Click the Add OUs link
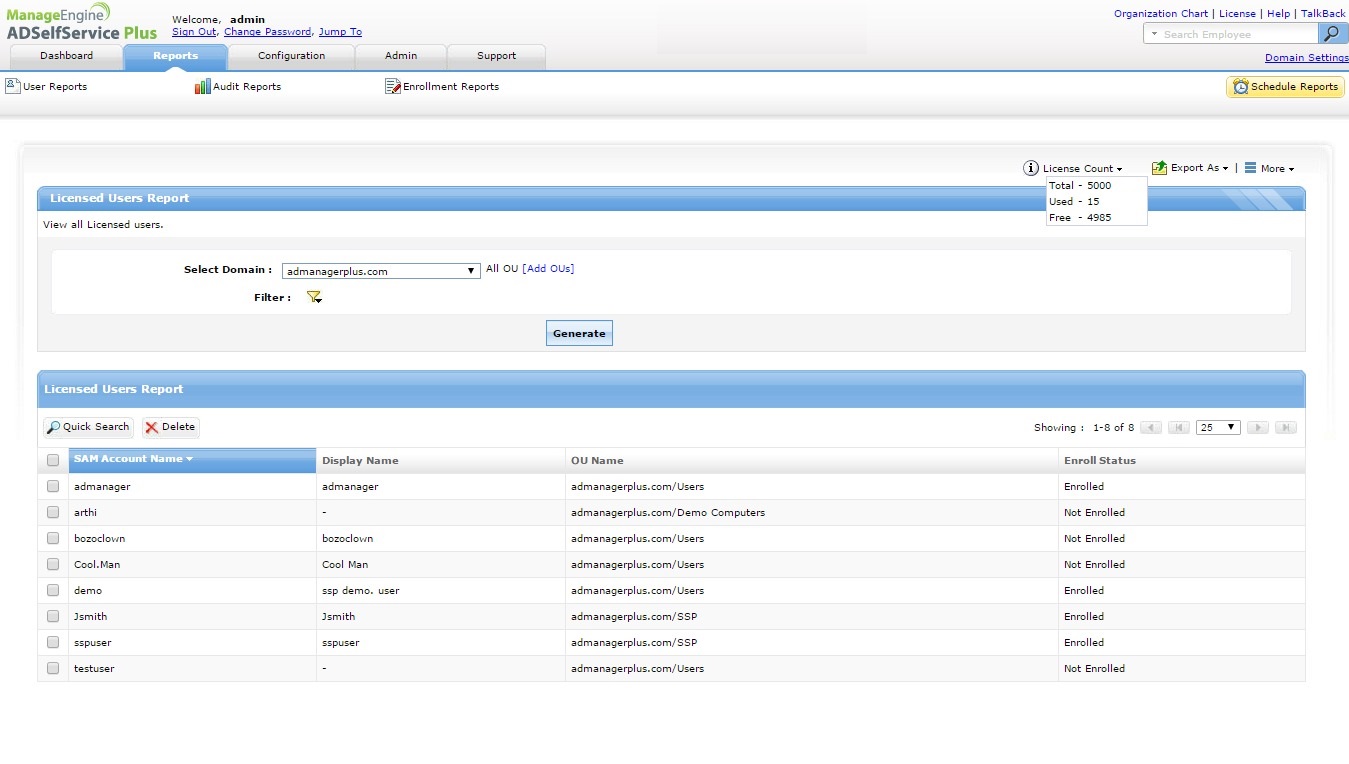The height and width of the screenshot is (764, 1349). [x=548, y=269]
